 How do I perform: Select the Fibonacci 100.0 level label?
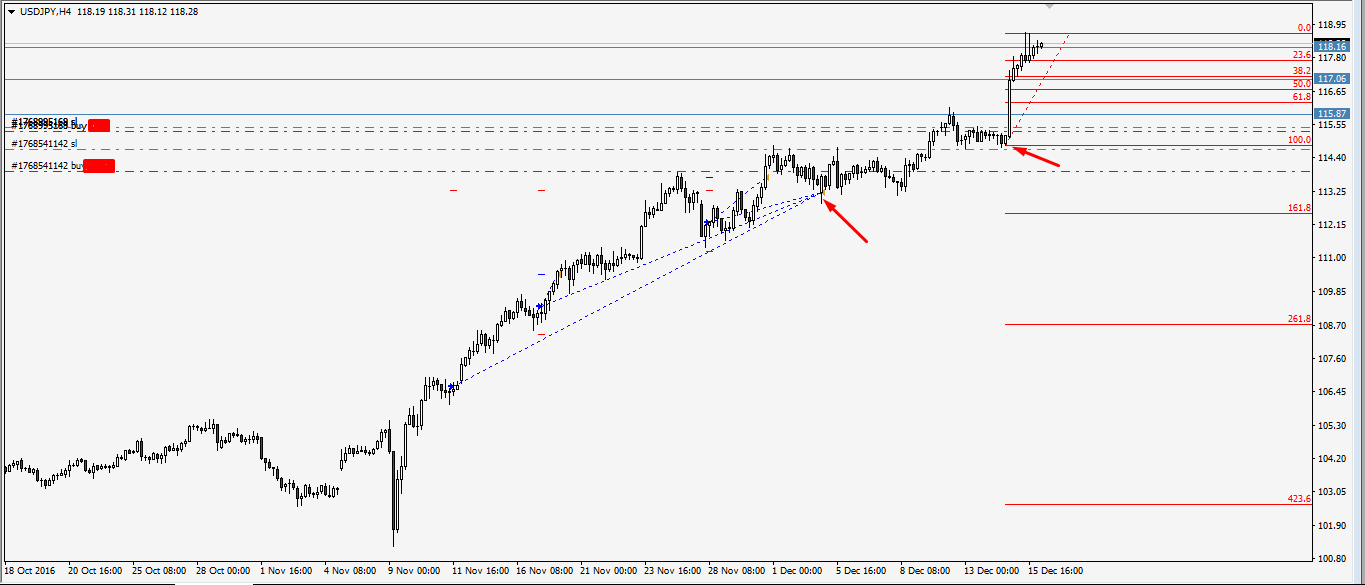tap(1299, 140)
